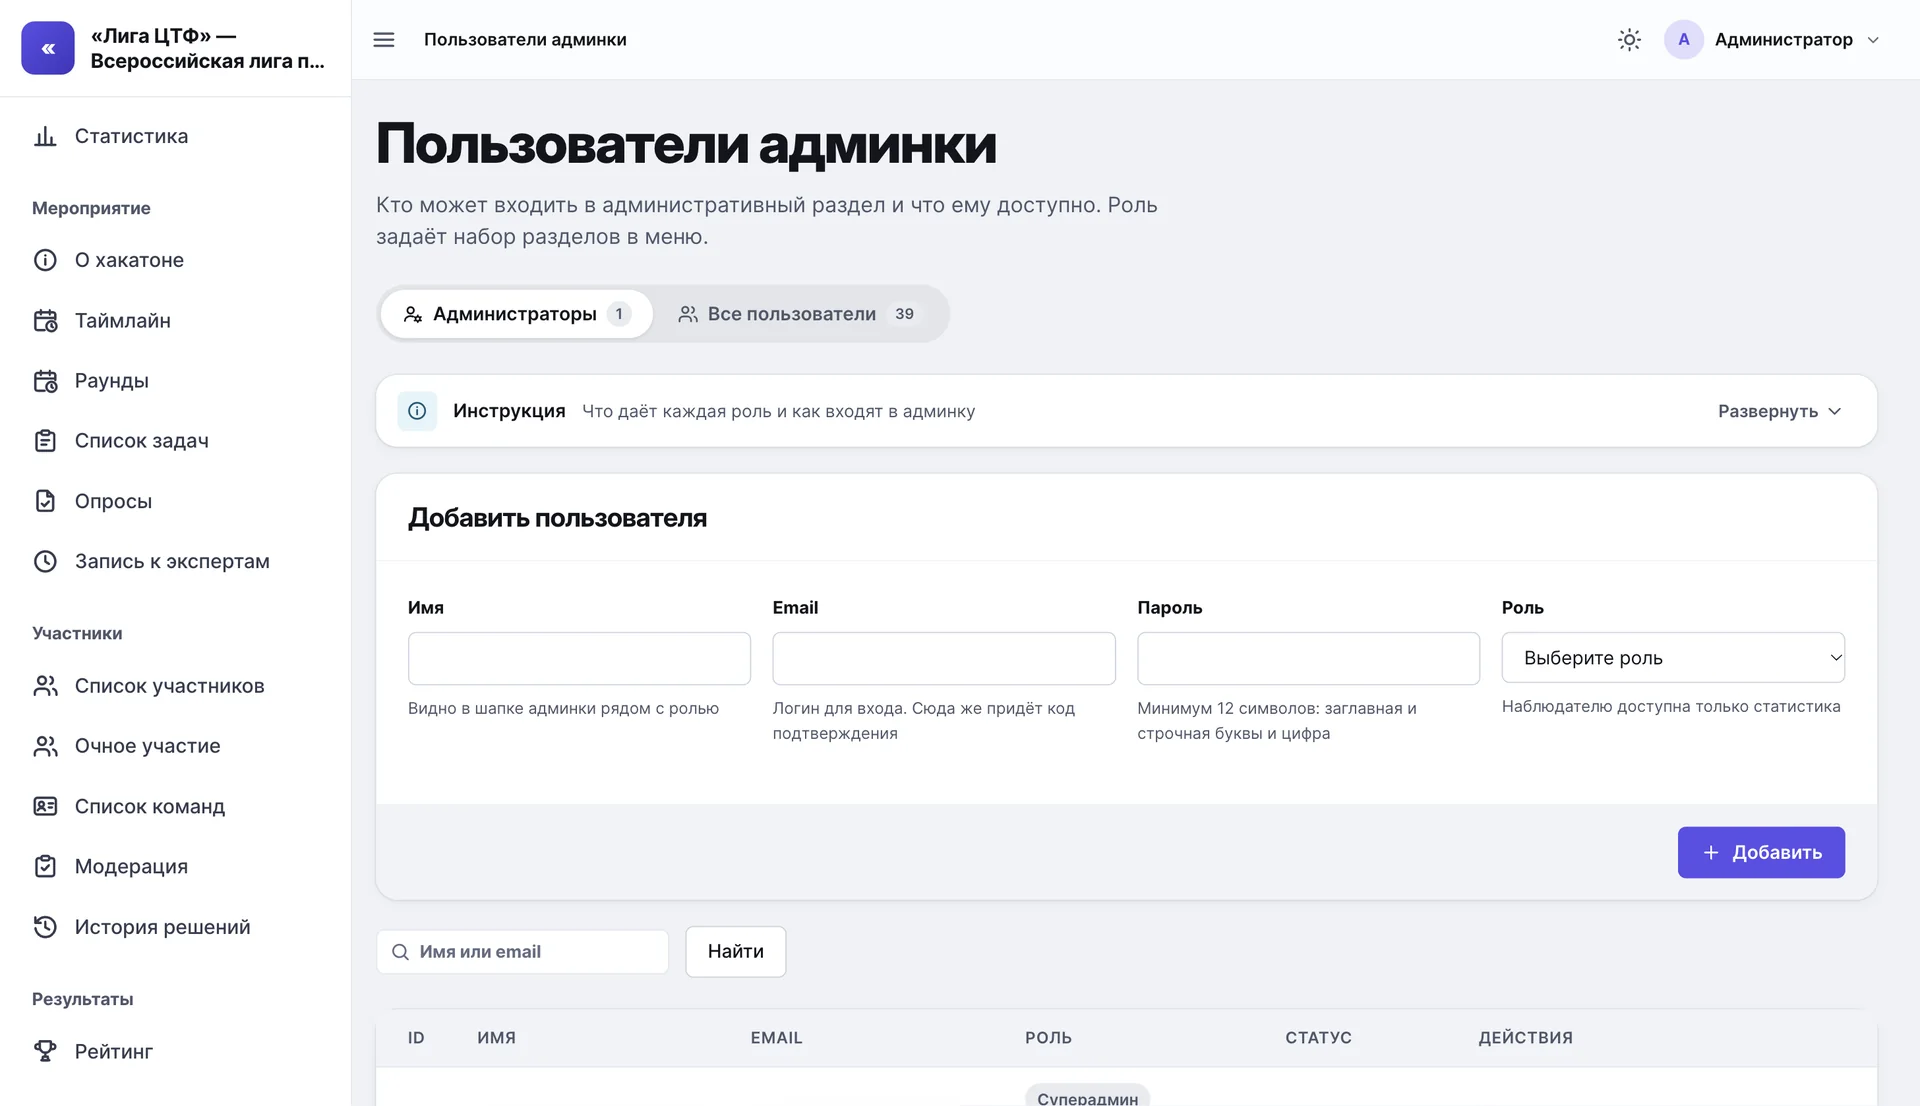This screenshot has width=1920, height=1106.
Task: Click the Опросы document check icon
Action: (x=45, y=501)
